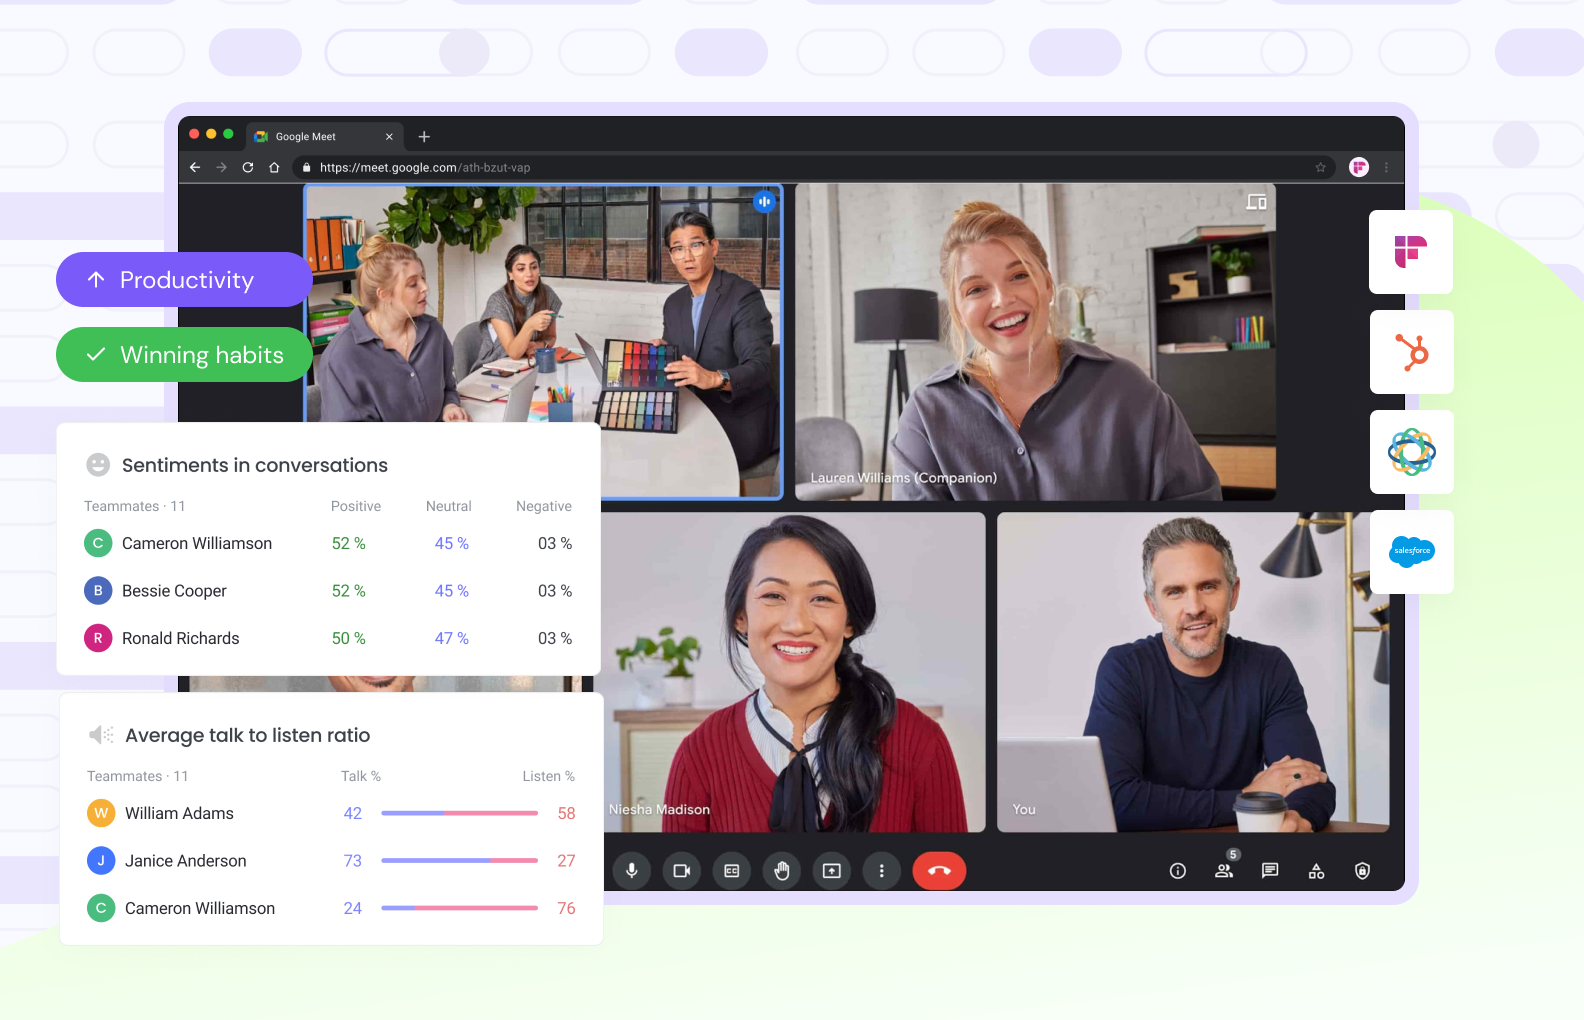The image size is (1584, 1020).
Task: Raise hand in the meeting
Action: (782, 871)
